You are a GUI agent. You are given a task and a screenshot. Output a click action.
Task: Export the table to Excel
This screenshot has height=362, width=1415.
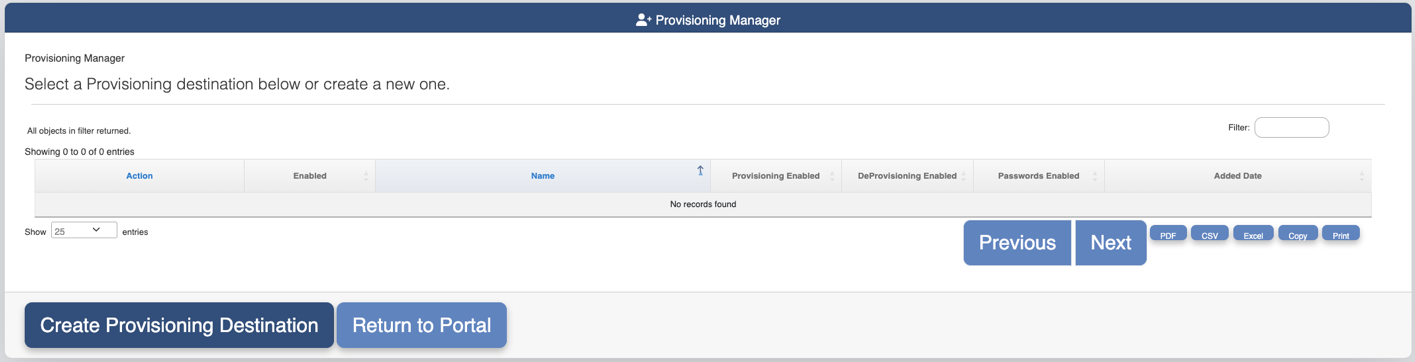tap(1253, 234)
